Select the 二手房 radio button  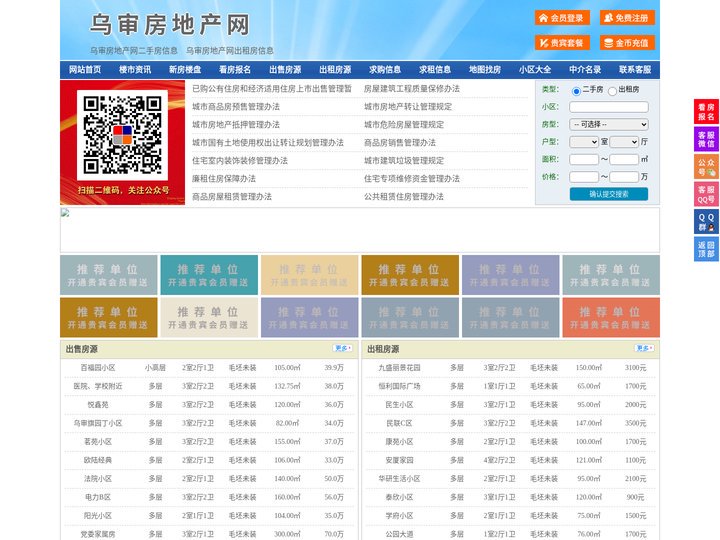tap(576, 91)
